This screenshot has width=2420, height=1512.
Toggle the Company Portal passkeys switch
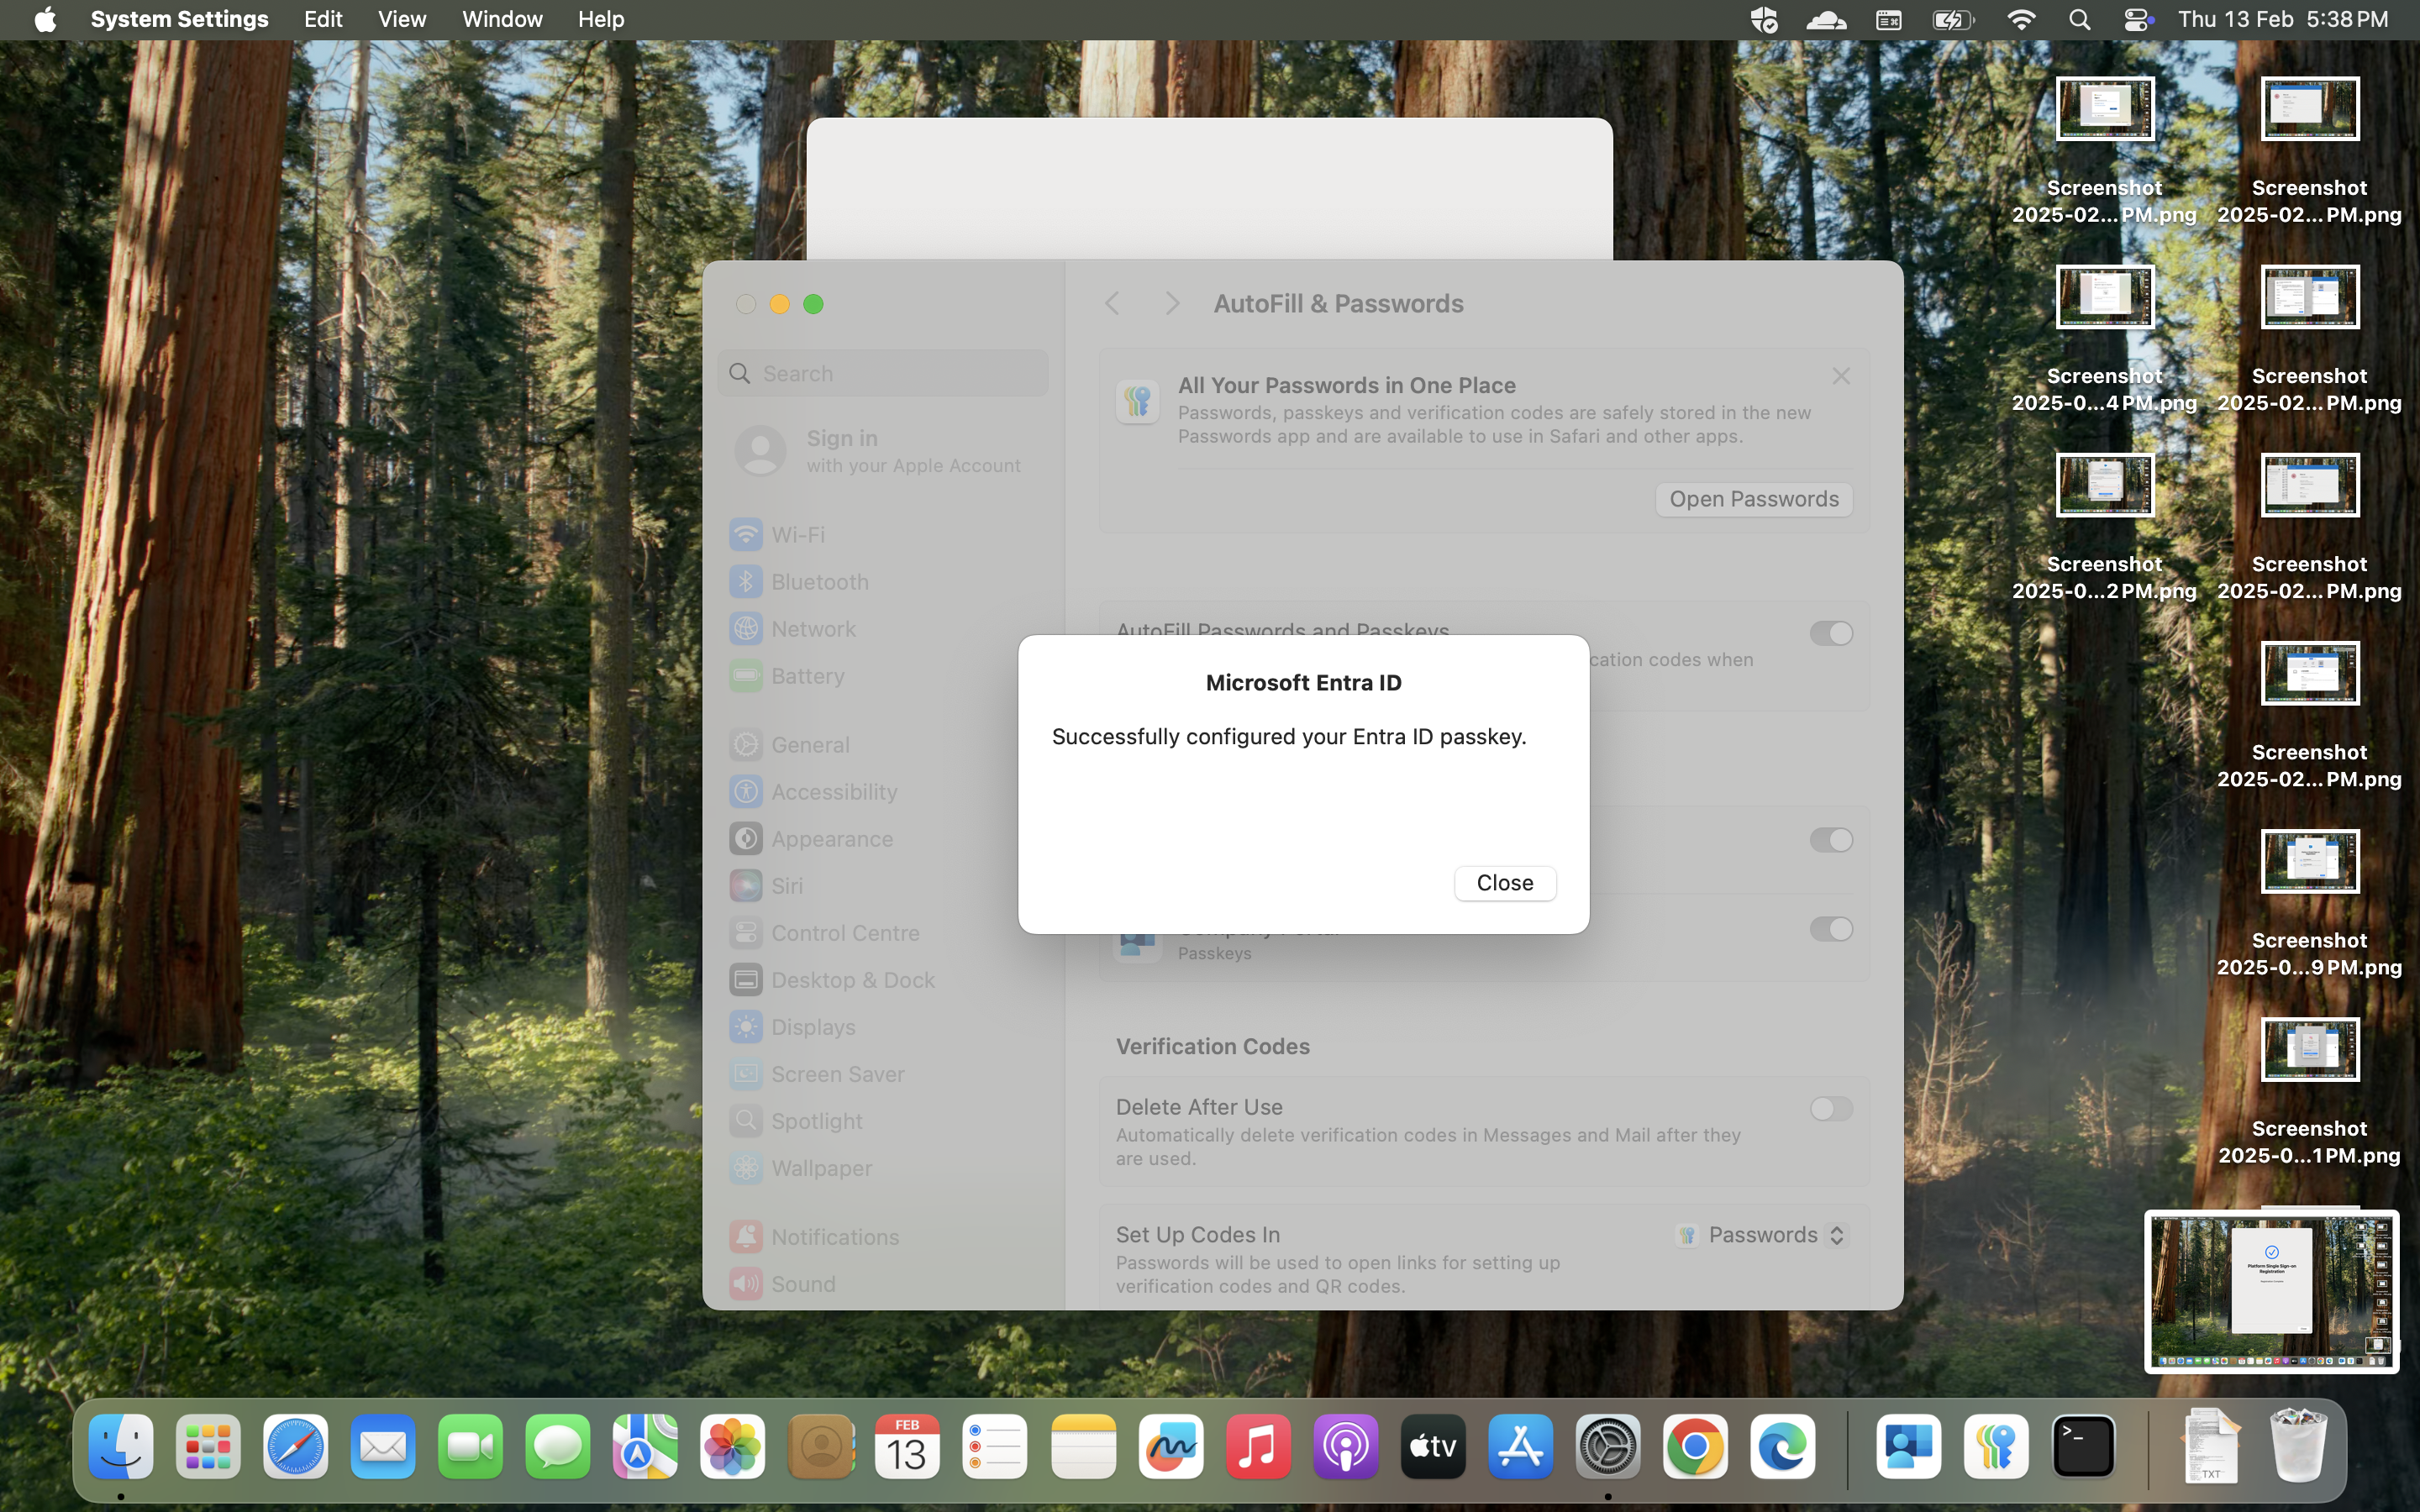pyautogui.click(x=1831, y=929)
